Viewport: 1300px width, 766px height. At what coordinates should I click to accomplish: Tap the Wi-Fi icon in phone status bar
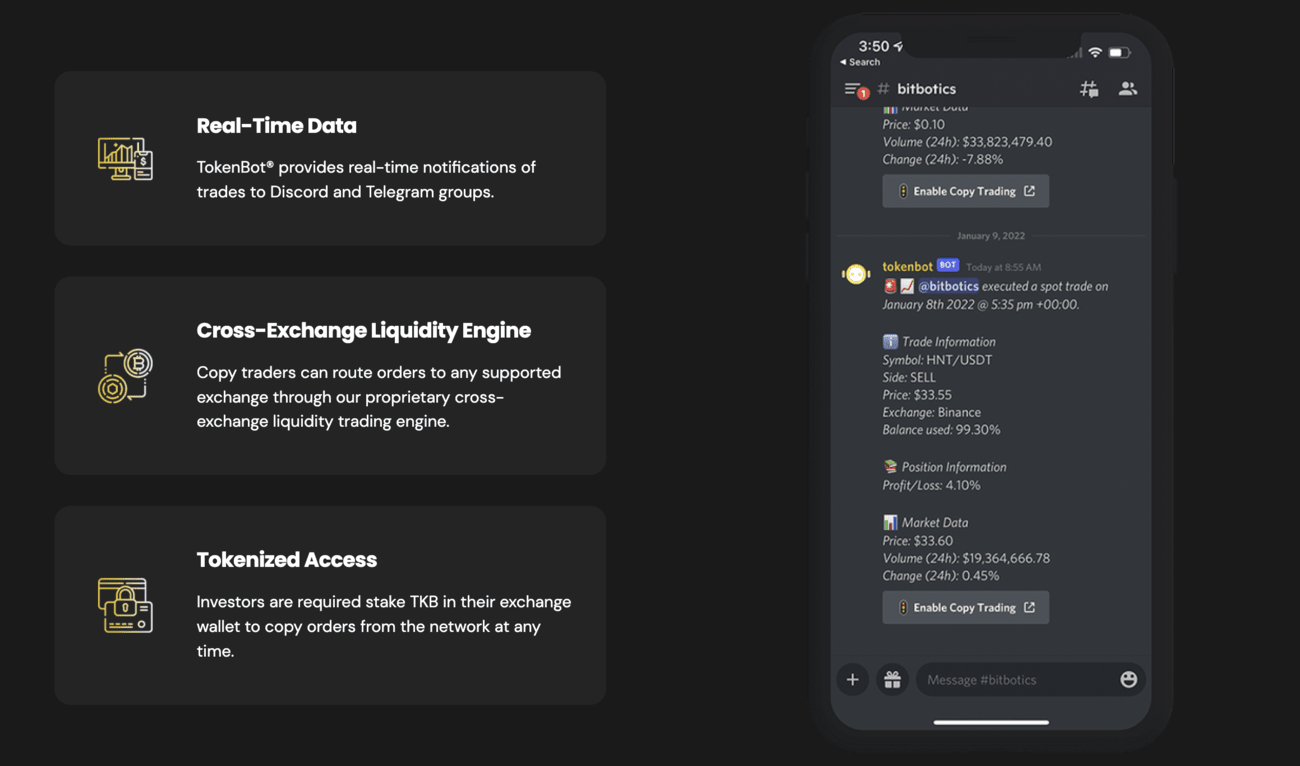pyautogui.click(x=1095, y=52)
